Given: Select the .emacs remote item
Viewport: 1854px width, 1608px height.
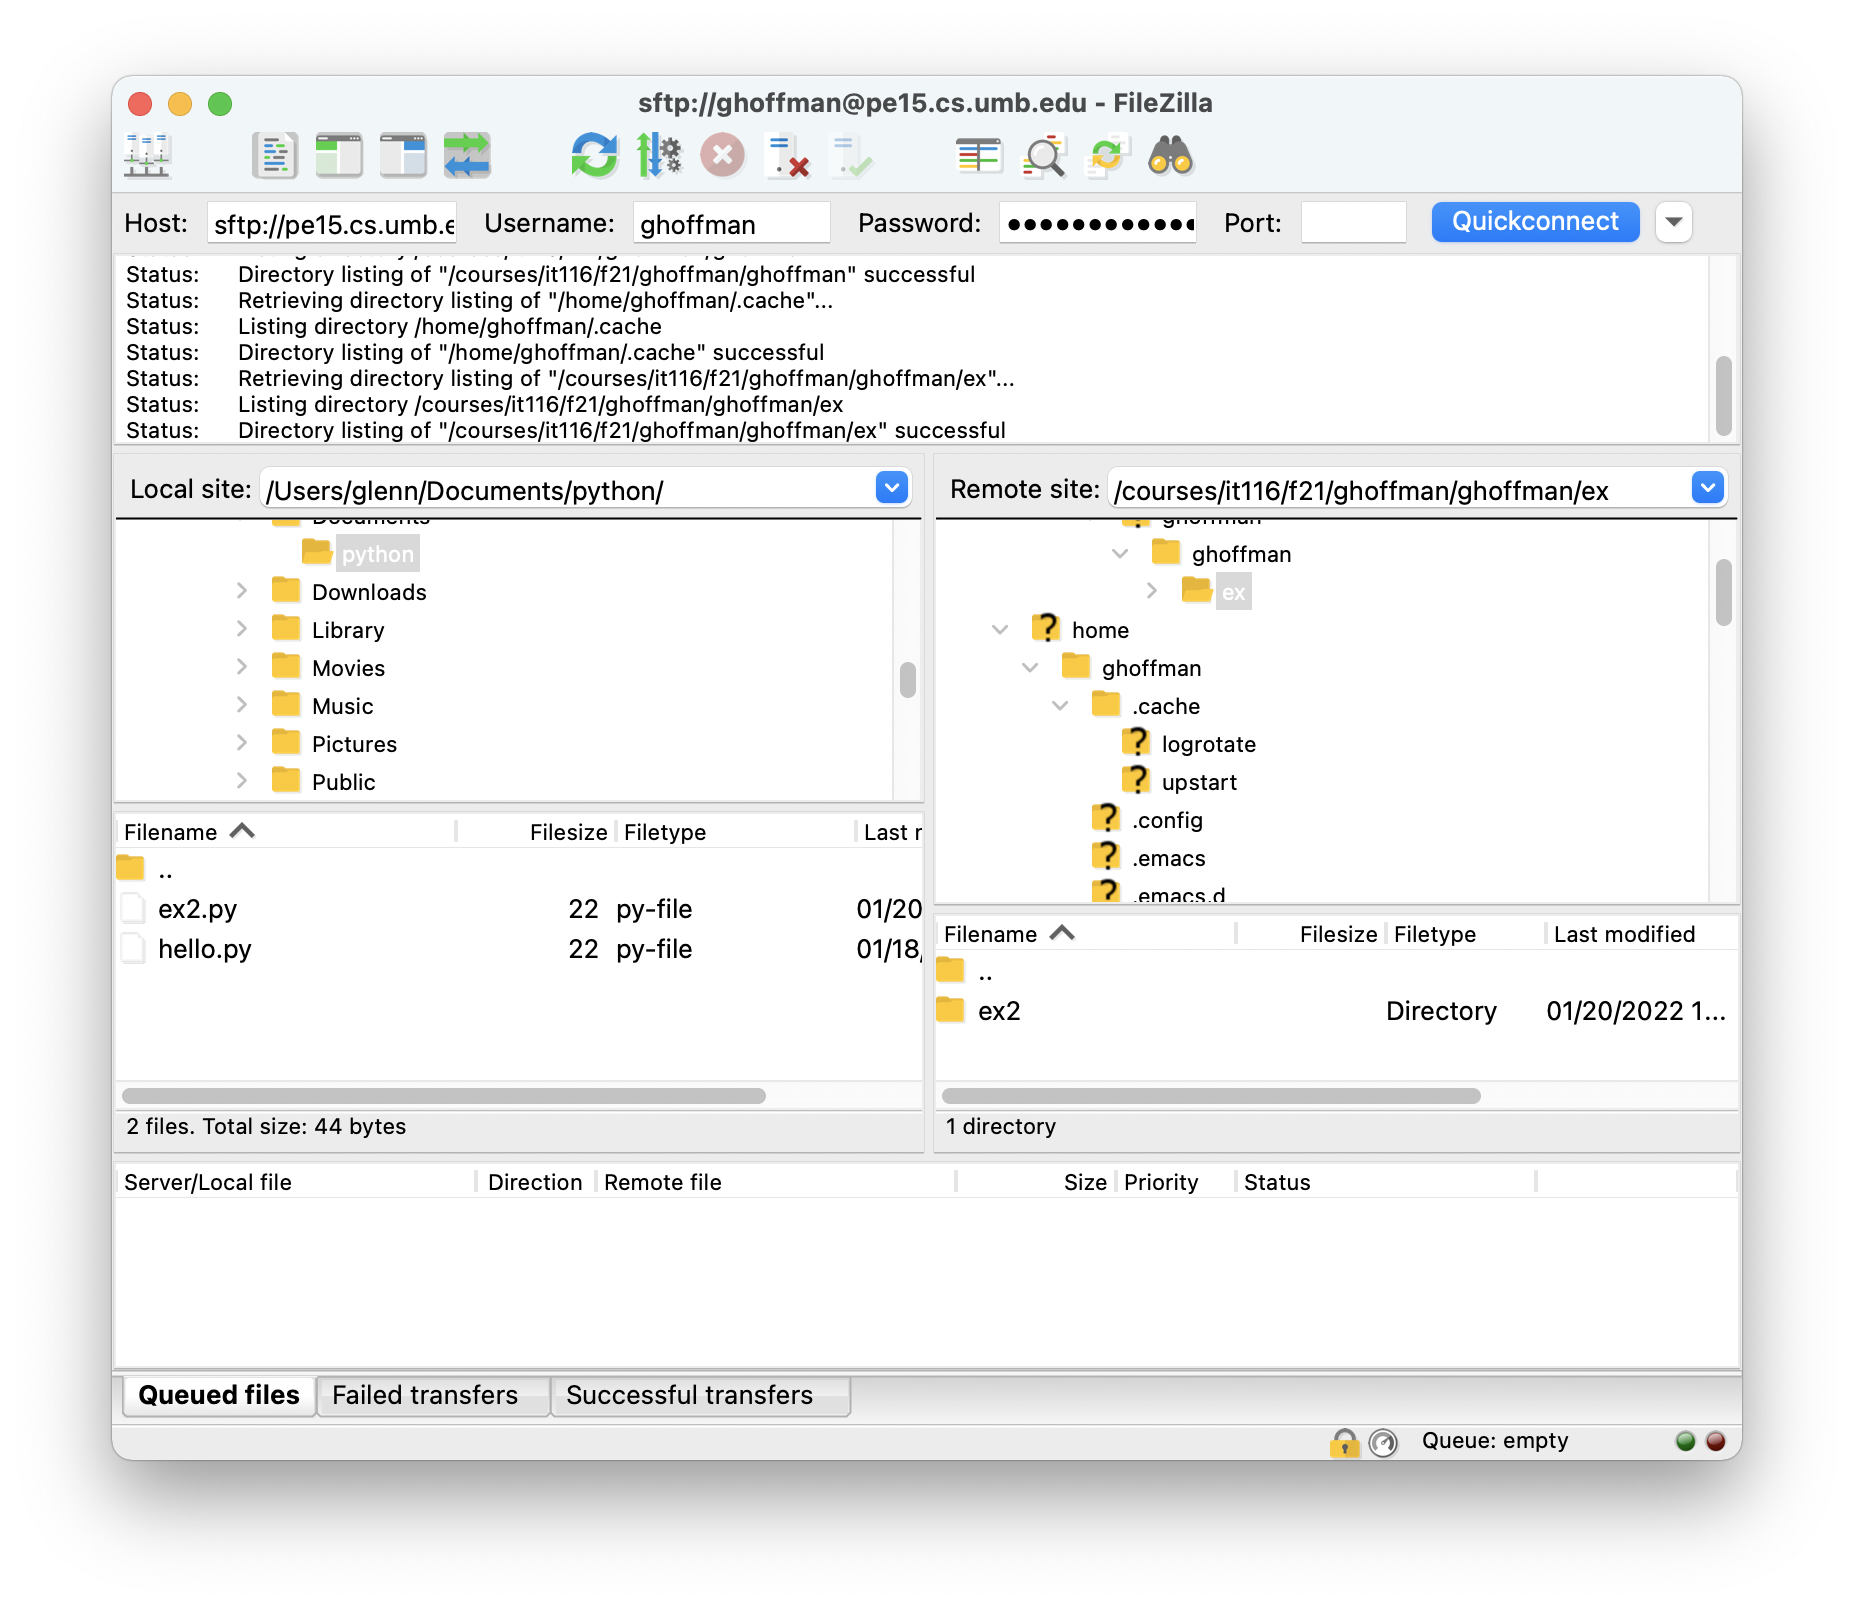Looking at the screenshot, I should pyautogui.click(x=1168, y=858).
